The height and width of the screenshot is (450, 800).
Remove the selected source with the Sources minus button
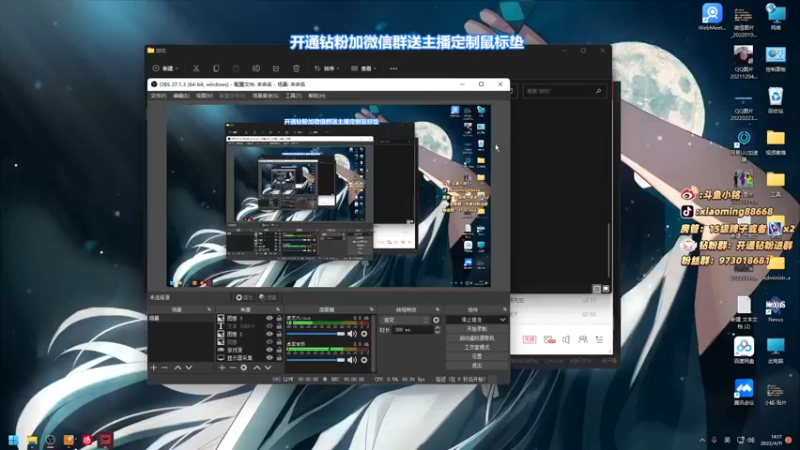232,367
